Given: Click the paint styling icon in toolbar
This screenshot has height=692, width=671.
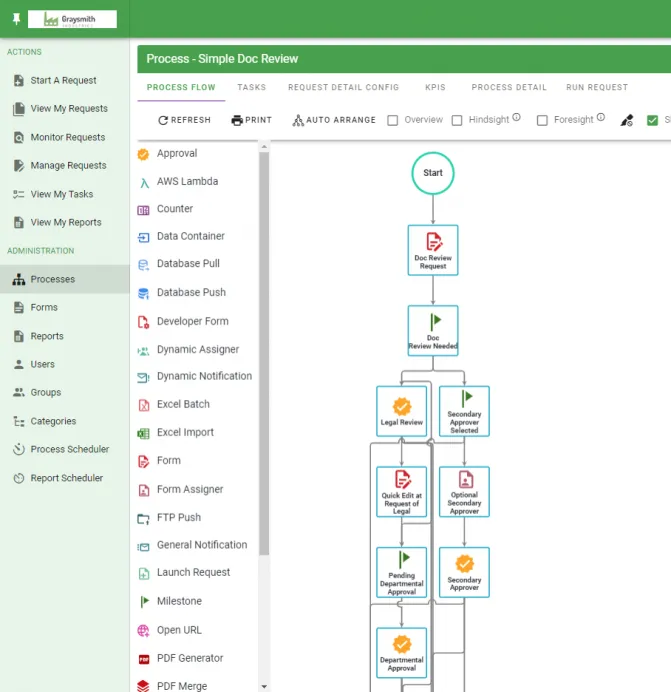Looking at the screenshot, I should click(x=627, y=120).
